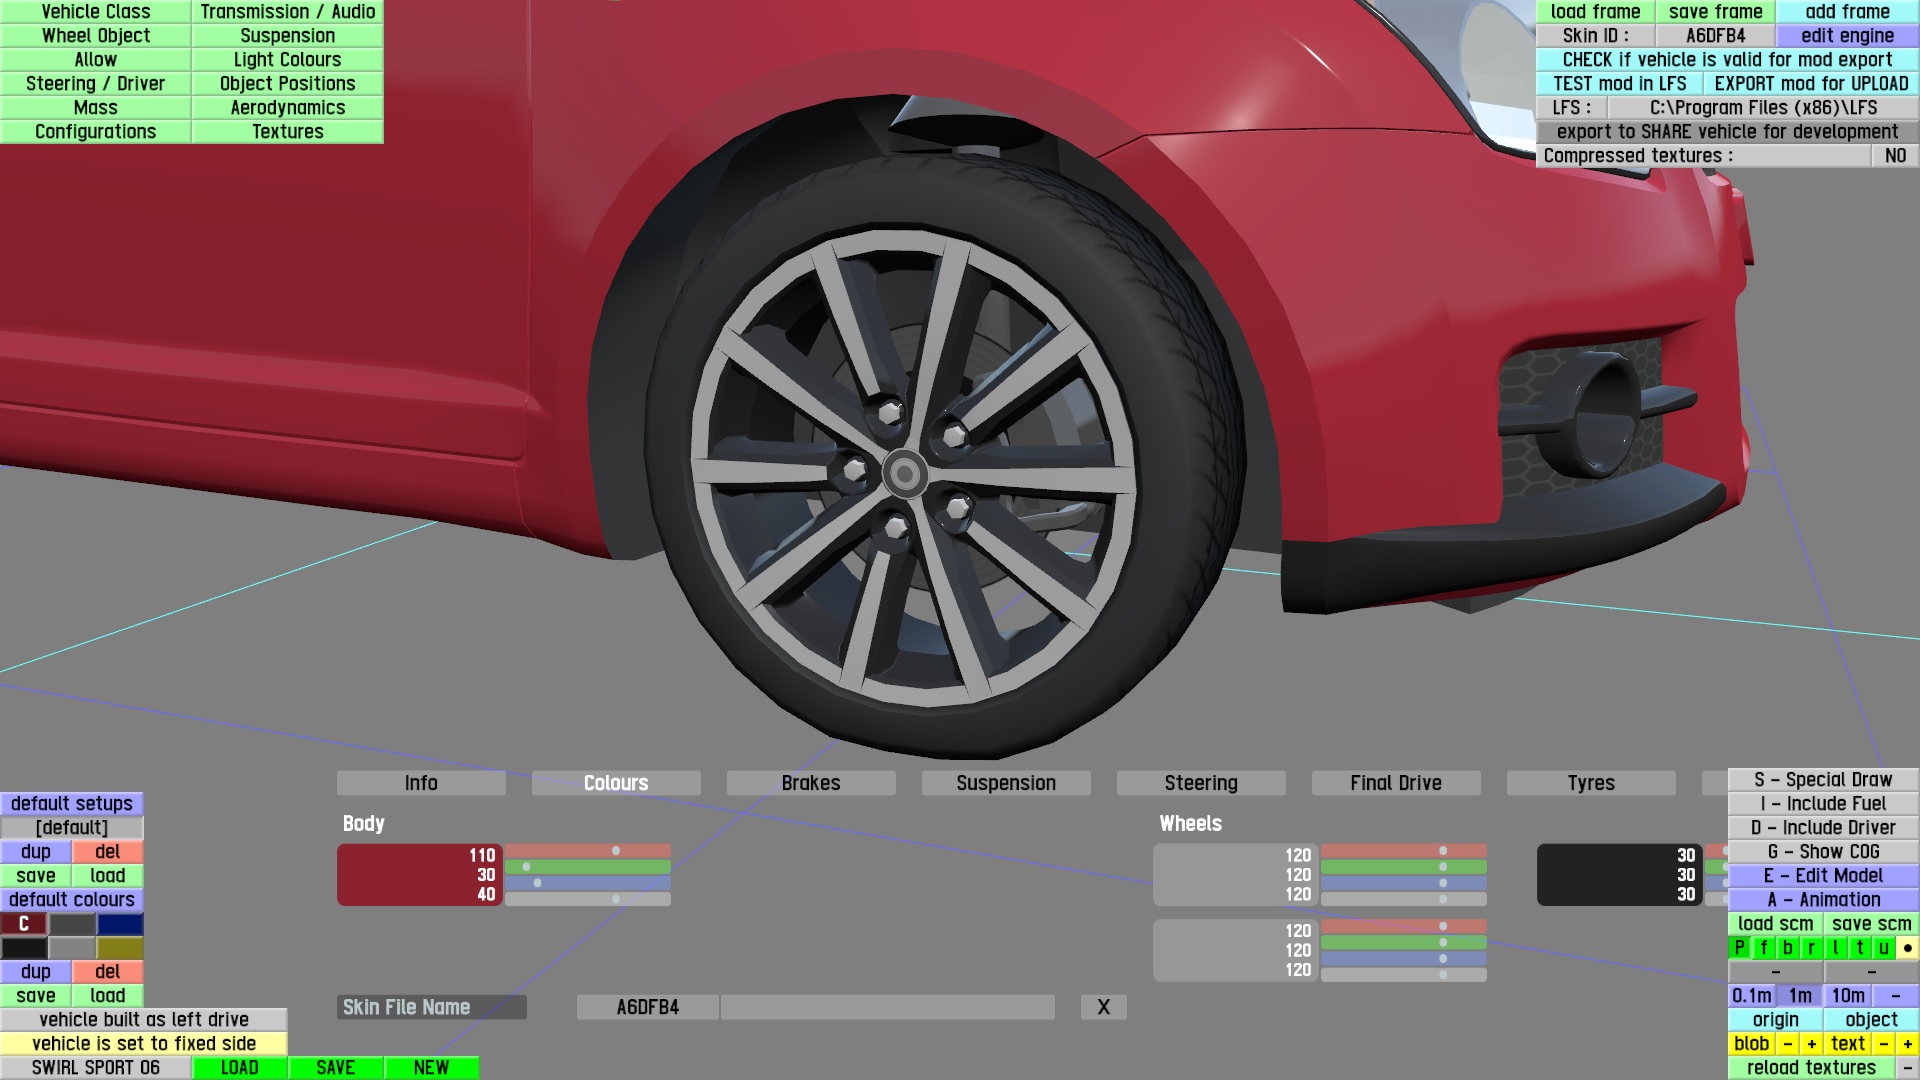
Task: Select the 10m grid scale button
Action: (1847, 996)
